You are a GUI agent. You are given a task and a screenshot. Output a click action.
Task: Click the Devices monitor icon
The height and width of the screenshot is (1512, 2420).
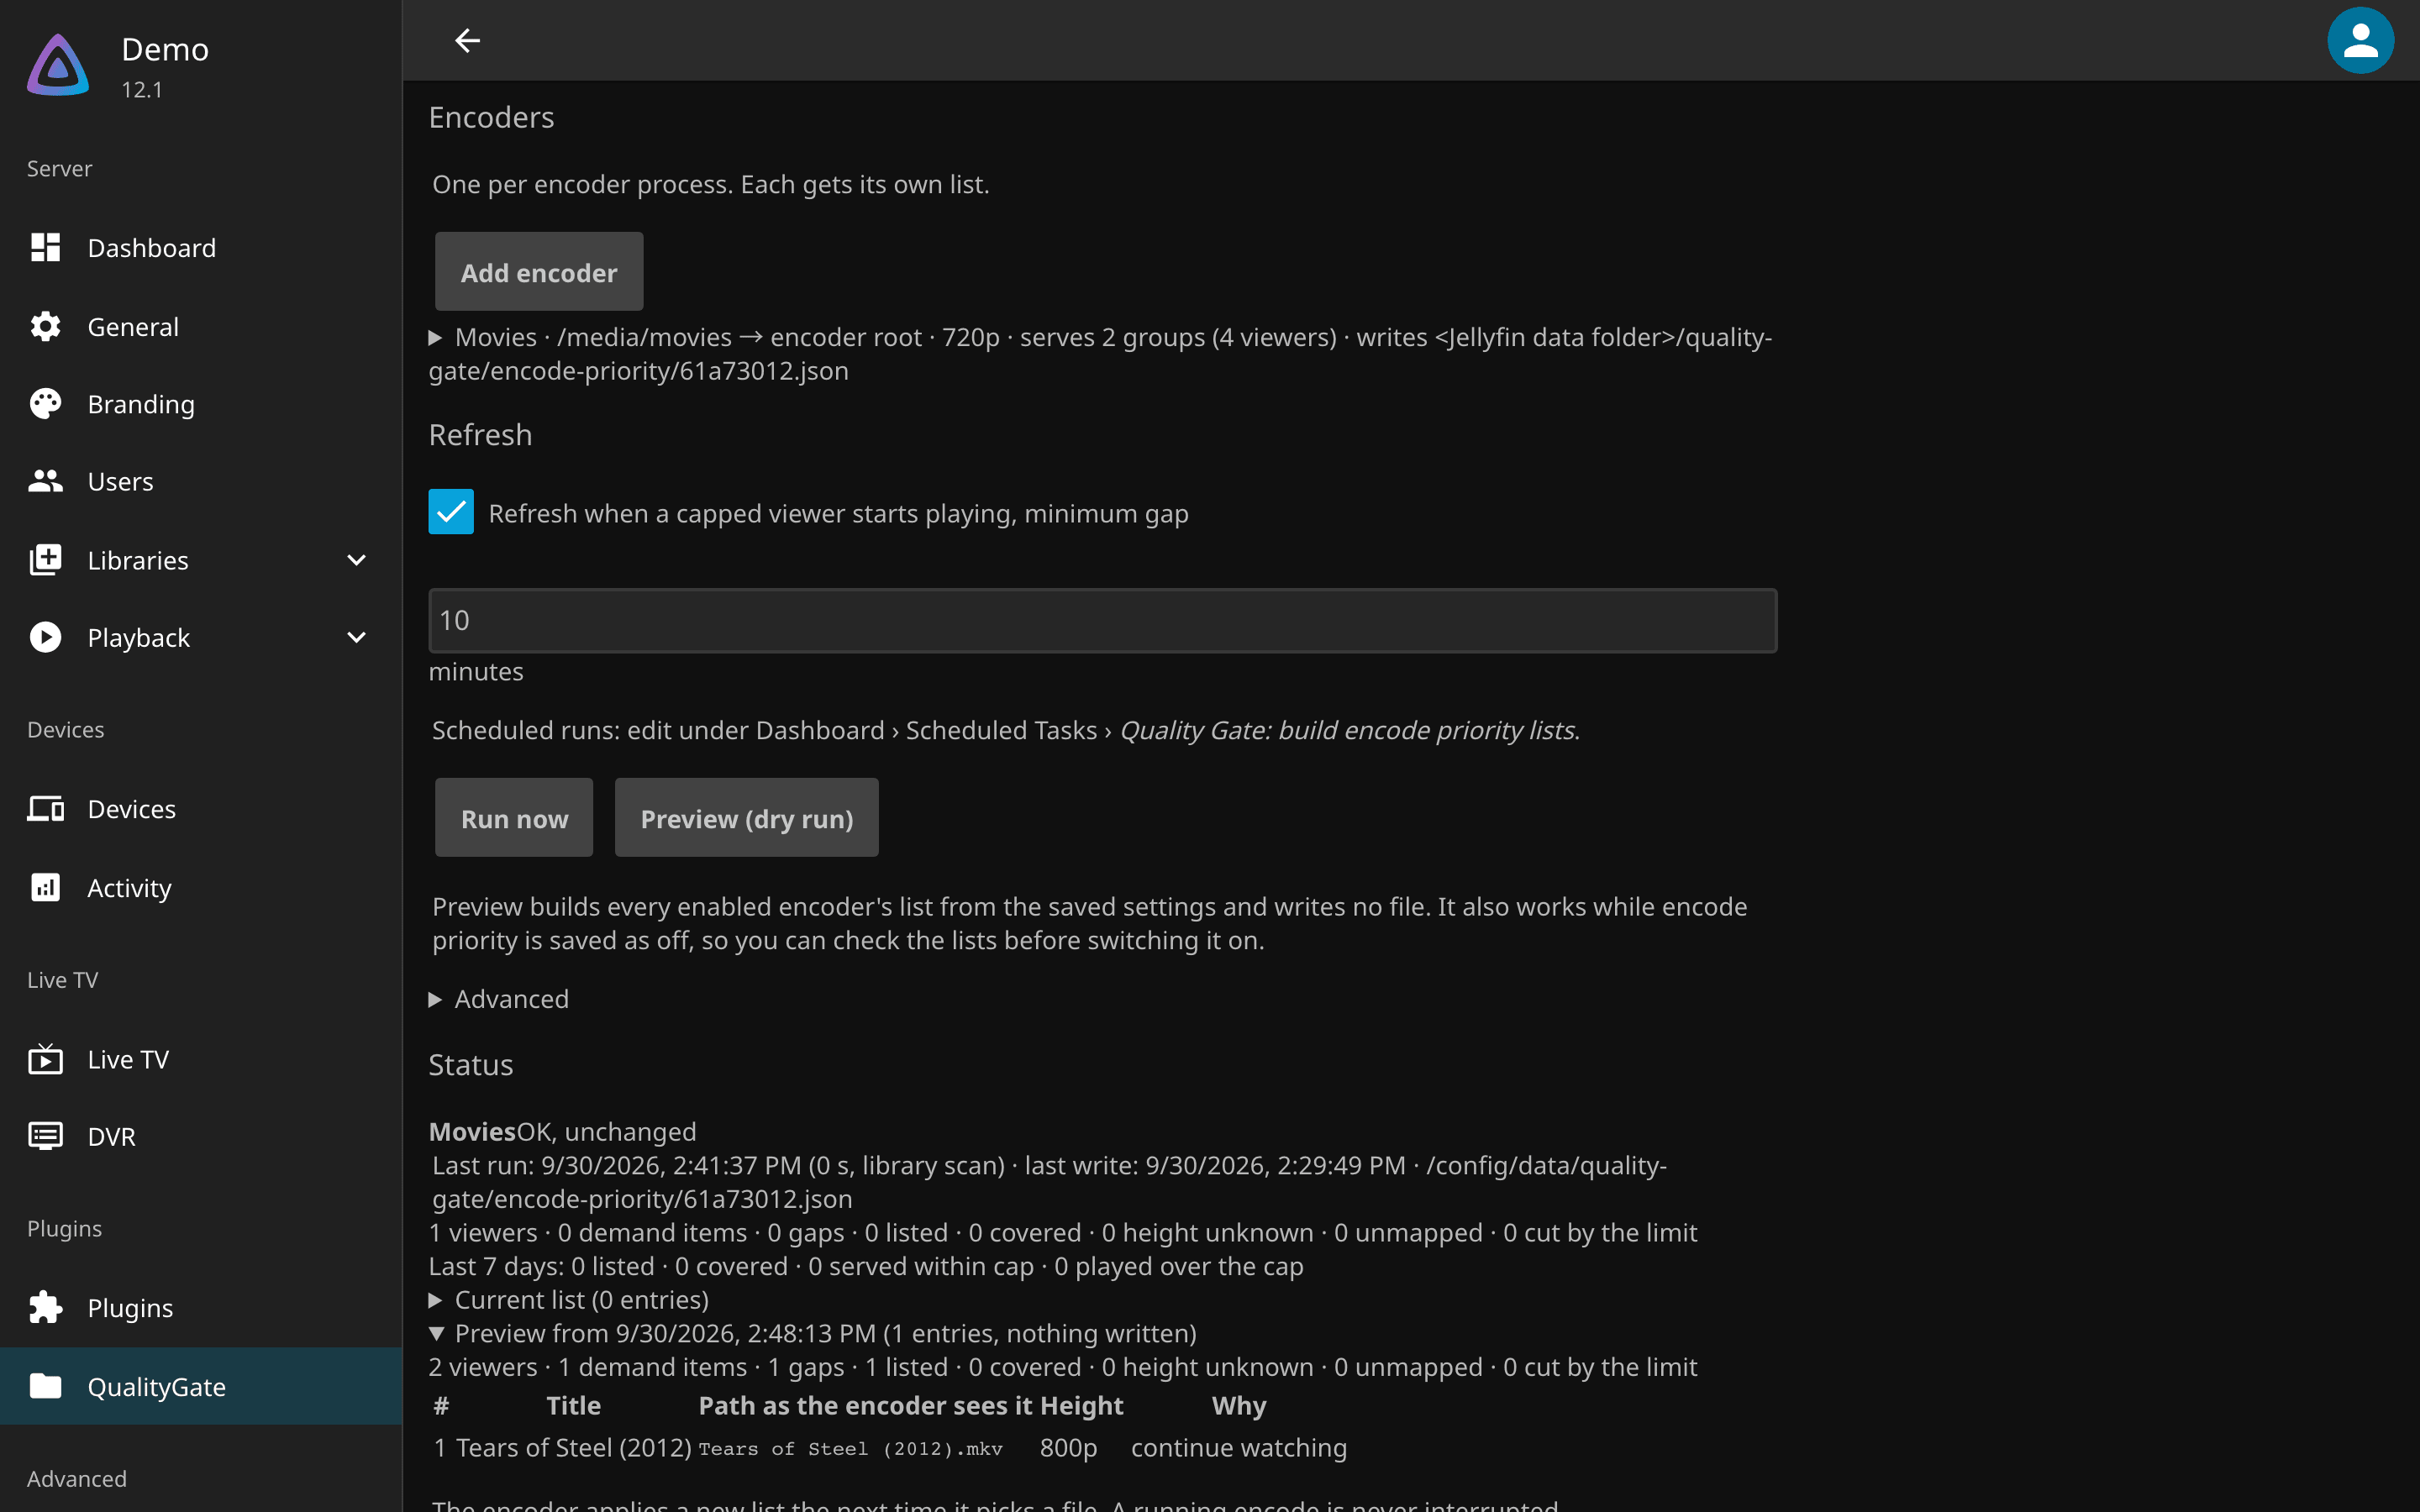coord(45,808)
